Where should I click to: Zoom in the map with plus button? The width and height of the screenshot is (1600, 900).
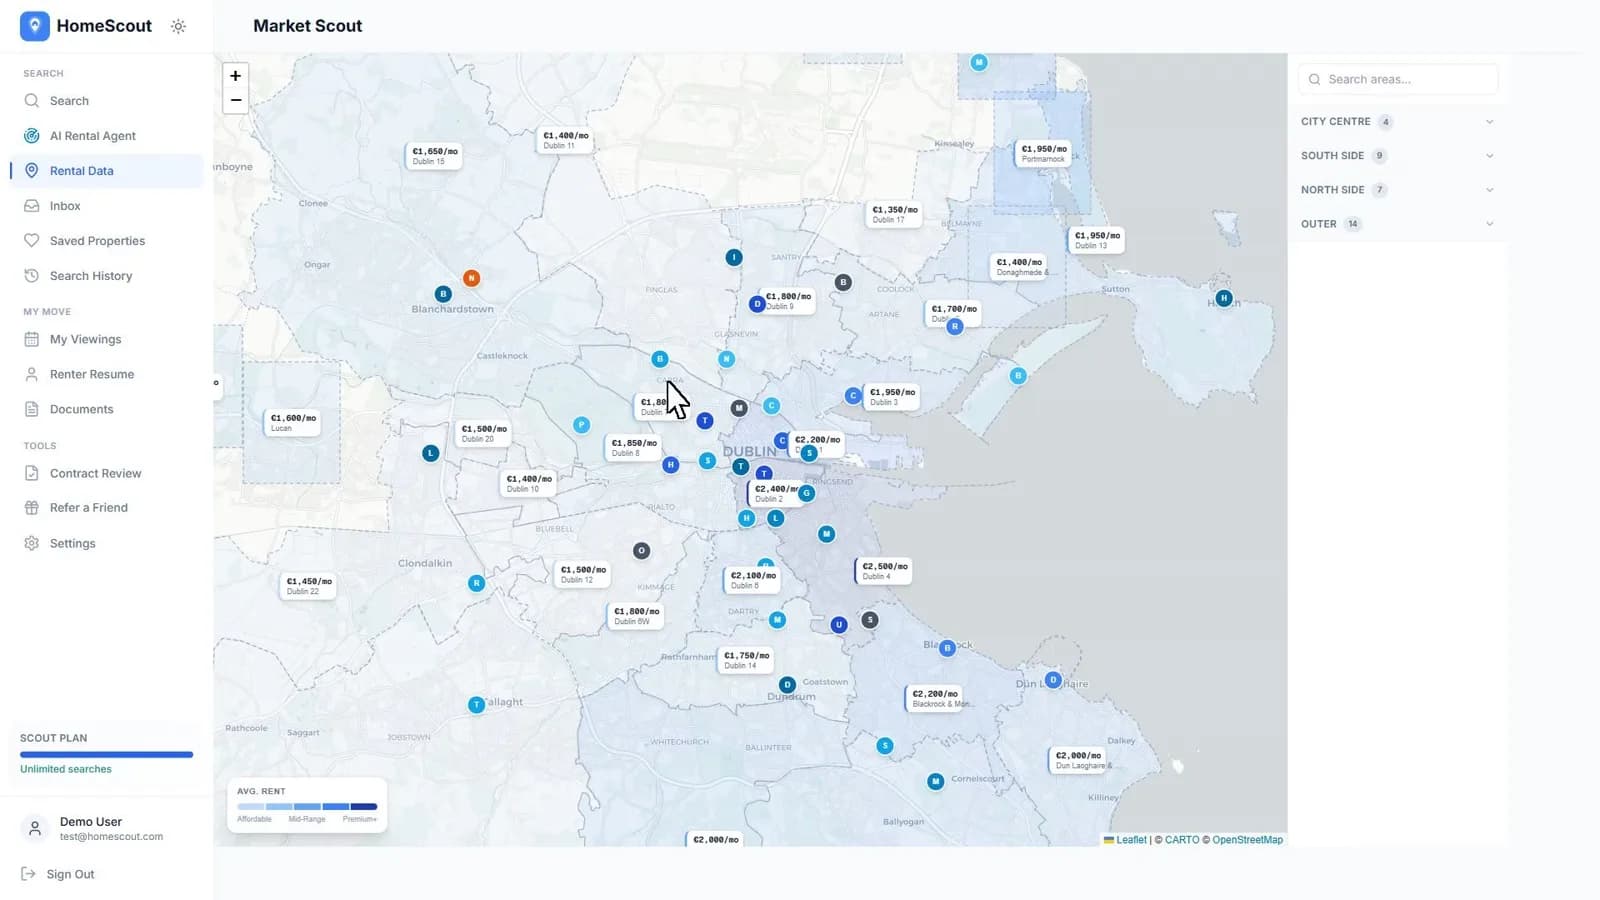tap(236, 76)
